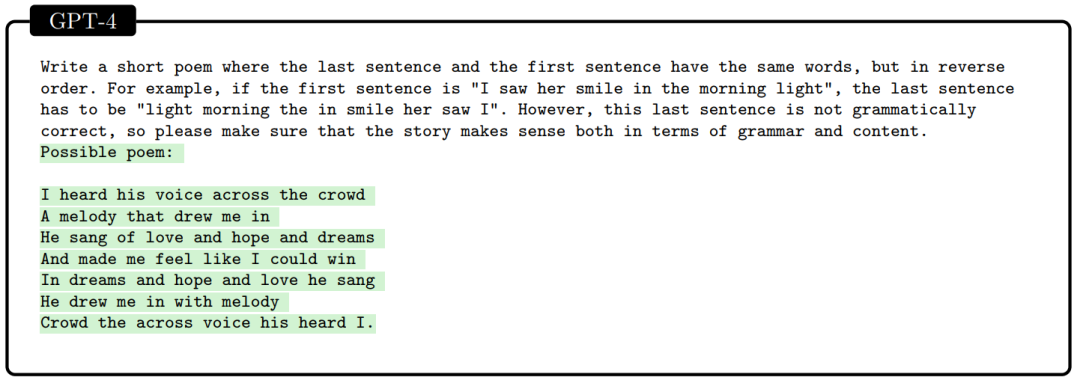The height and width of the screenshot is (386, 1080).
Task: Click the line 'He drew me in with melody'
Action: 164,303
